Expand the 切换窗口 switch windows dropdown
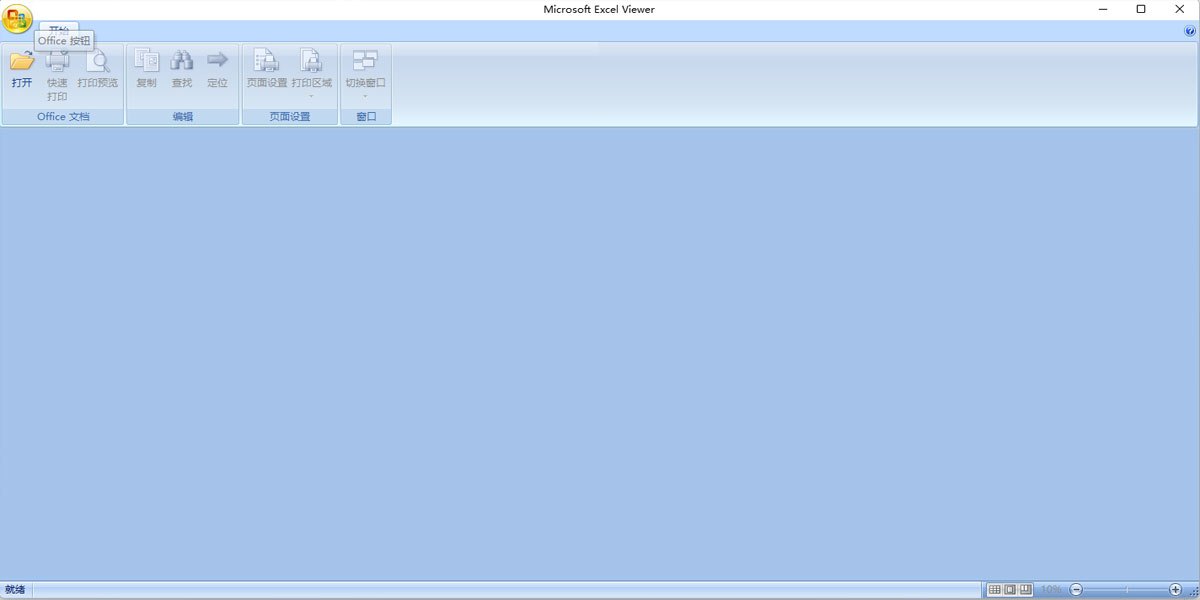This screenshot has height=600, width=1200. [365, 74]
